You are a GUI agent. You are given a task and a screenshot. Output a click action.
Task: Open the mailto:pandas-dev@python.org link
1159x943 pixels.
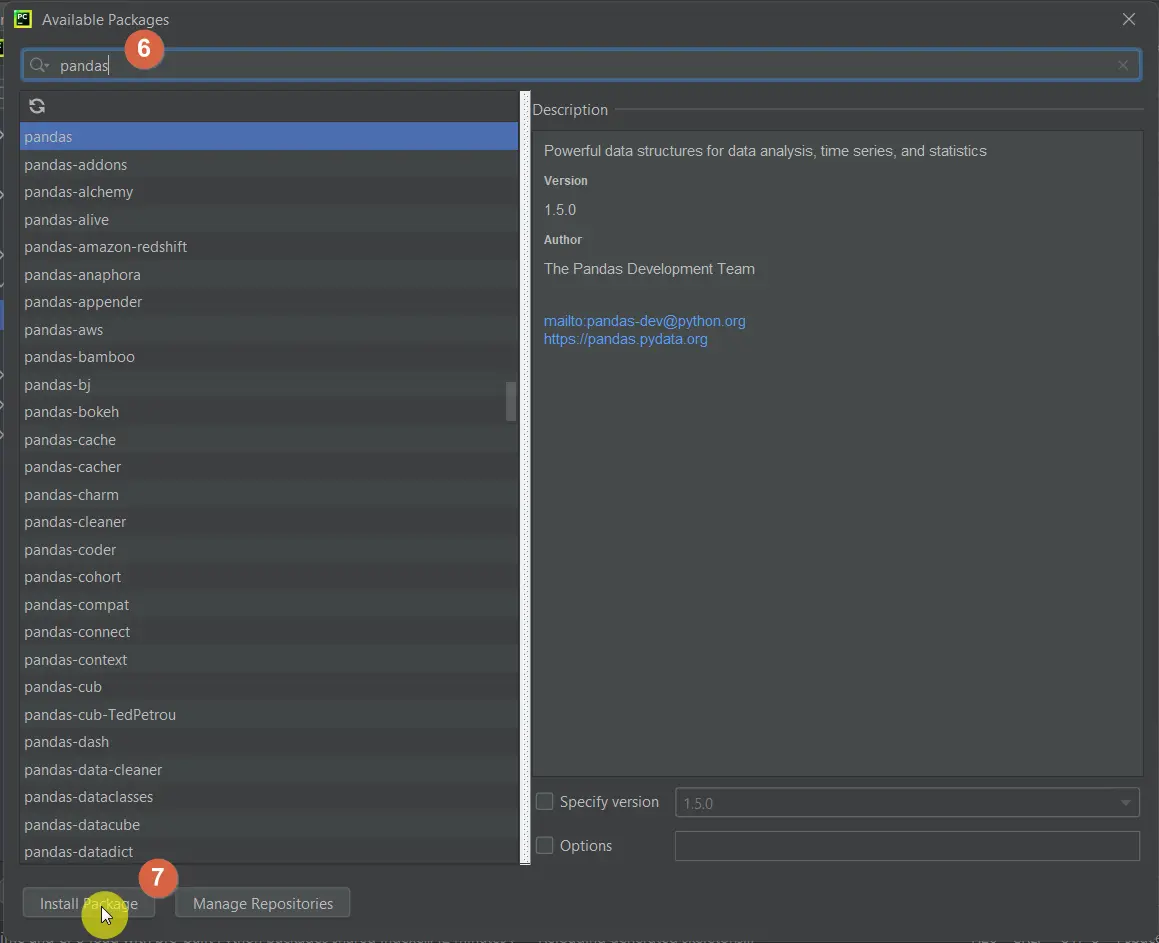point(645,321)
